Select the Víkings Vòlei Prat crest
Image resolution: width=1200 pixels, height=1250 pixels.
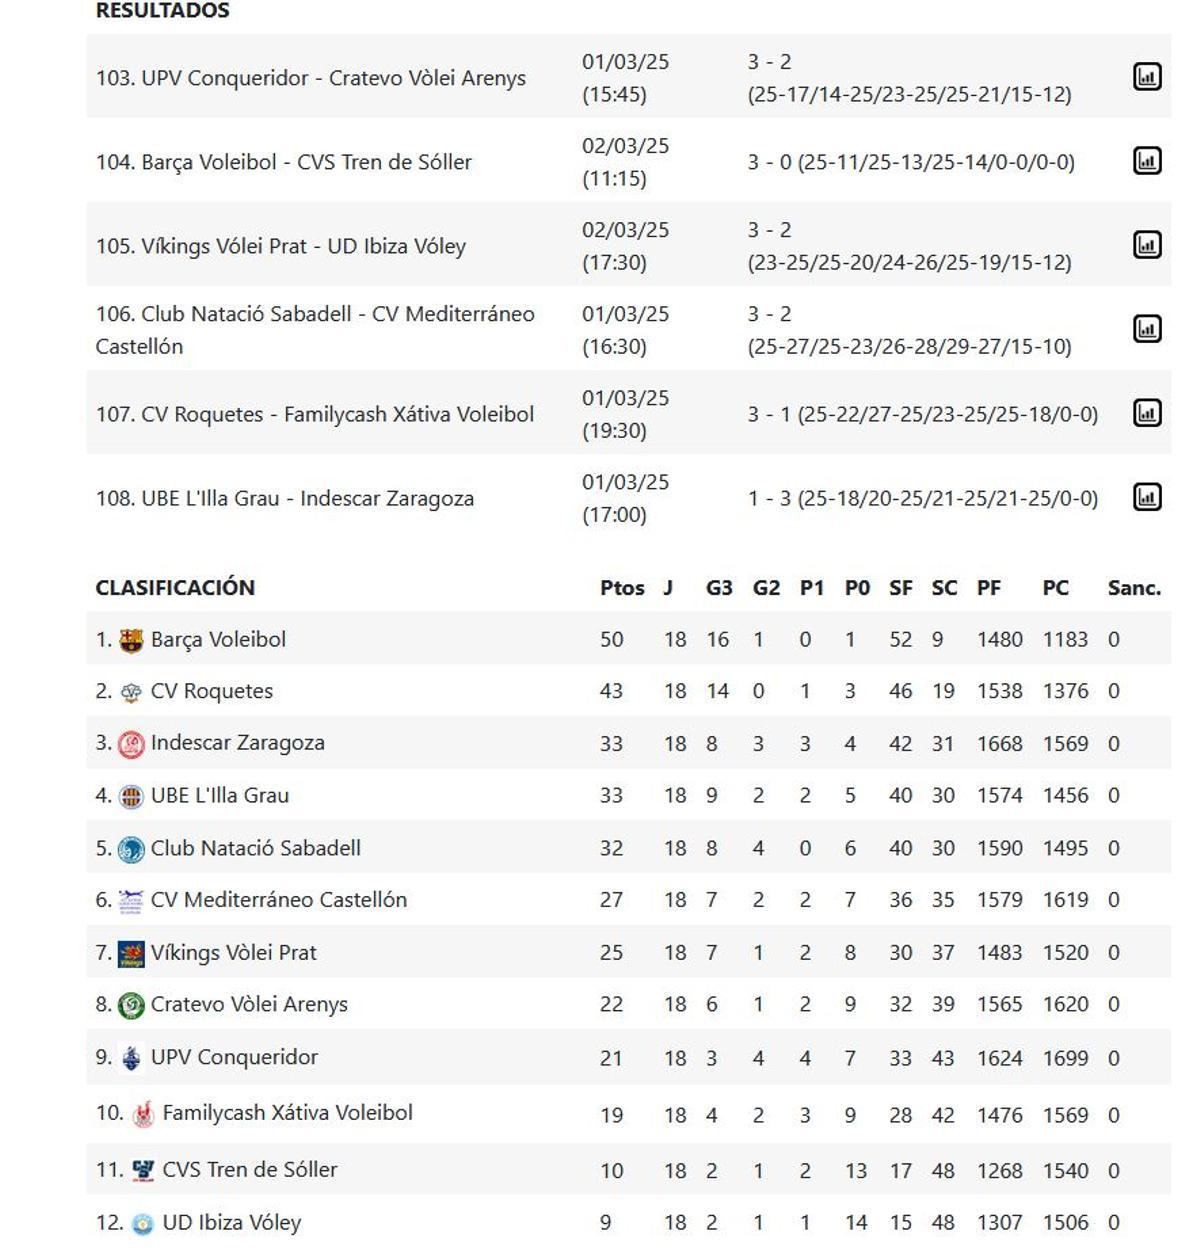pyautogui.click(x=129, y=952)
